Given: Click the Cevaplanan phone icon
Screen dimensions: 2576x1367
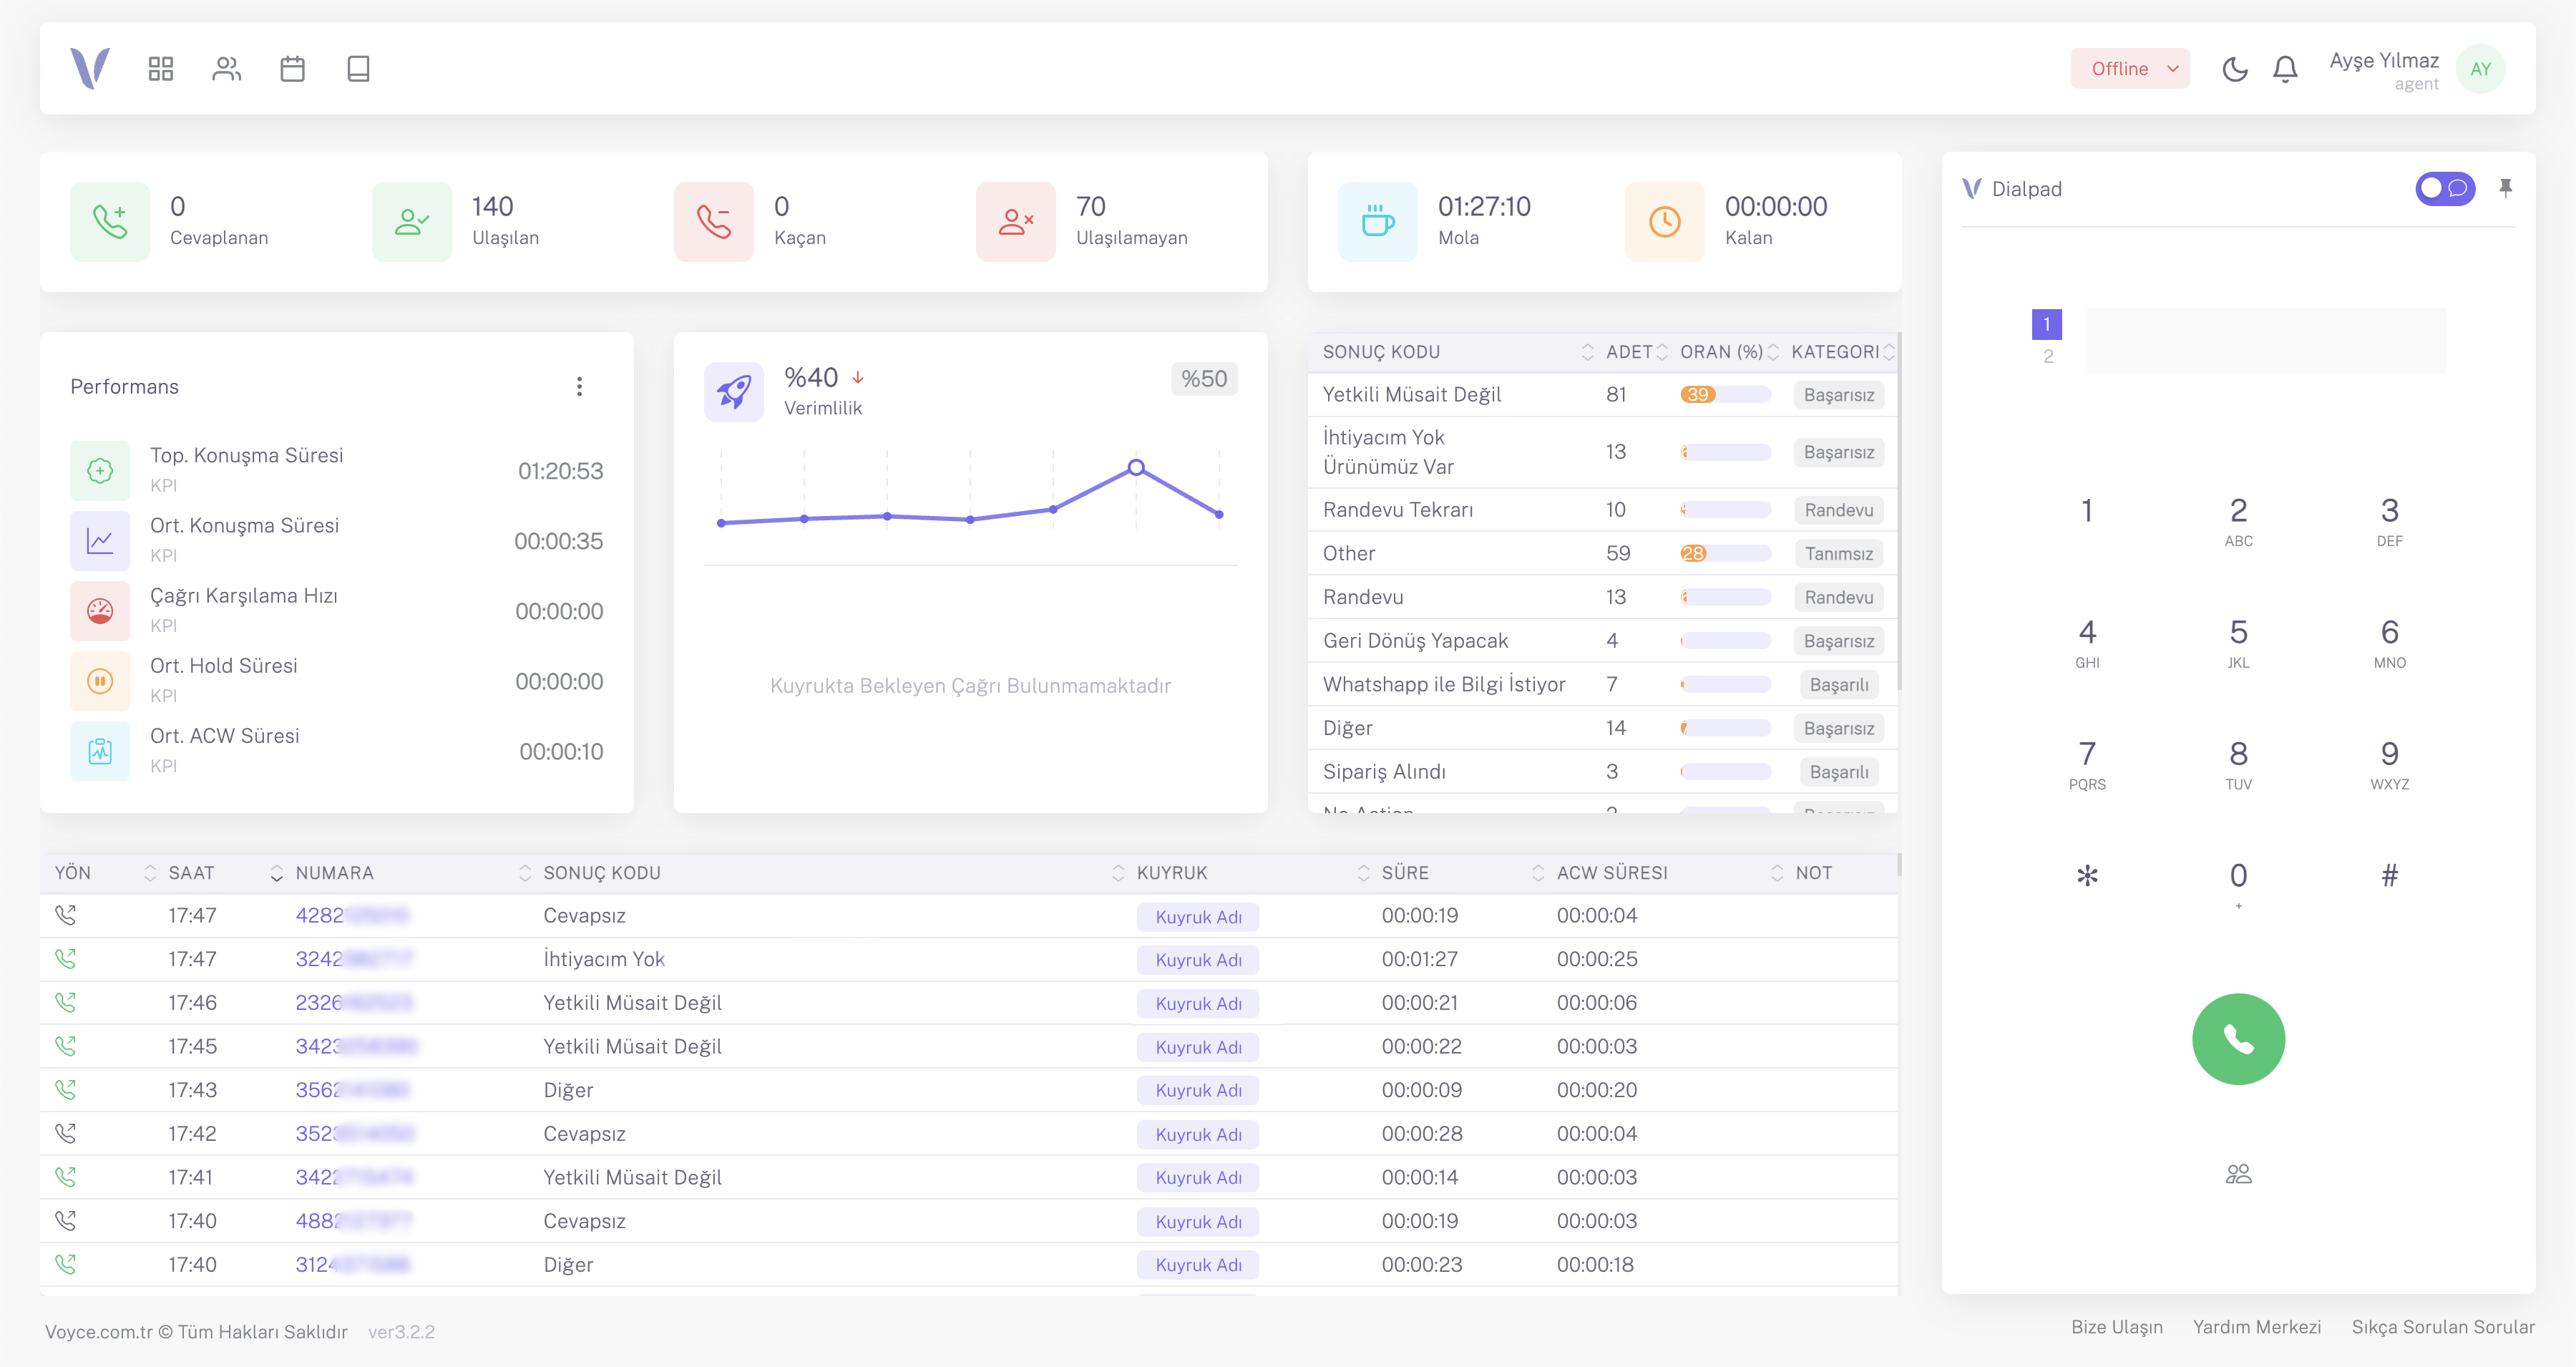Looking at the screenshot, I should [110, 221].
